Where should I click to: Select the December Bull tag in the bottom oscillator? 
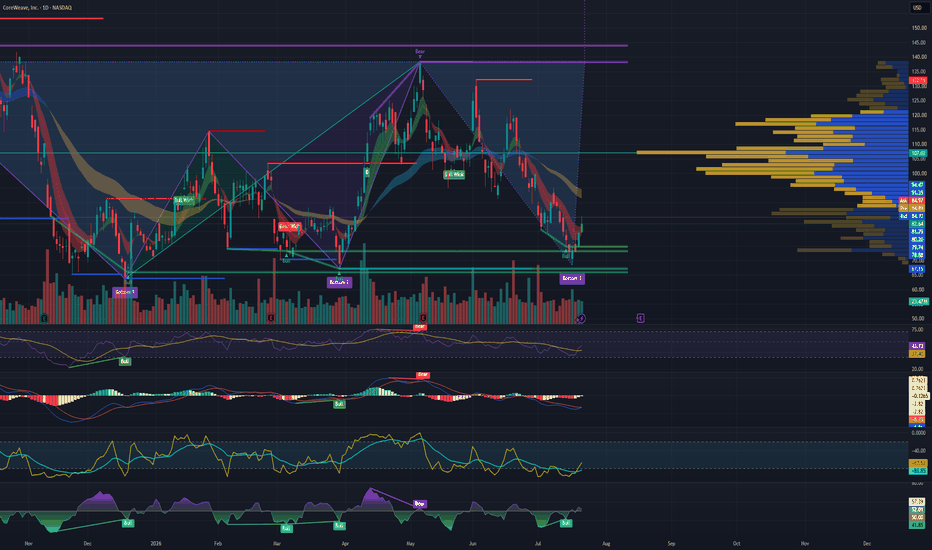[127, 523]
